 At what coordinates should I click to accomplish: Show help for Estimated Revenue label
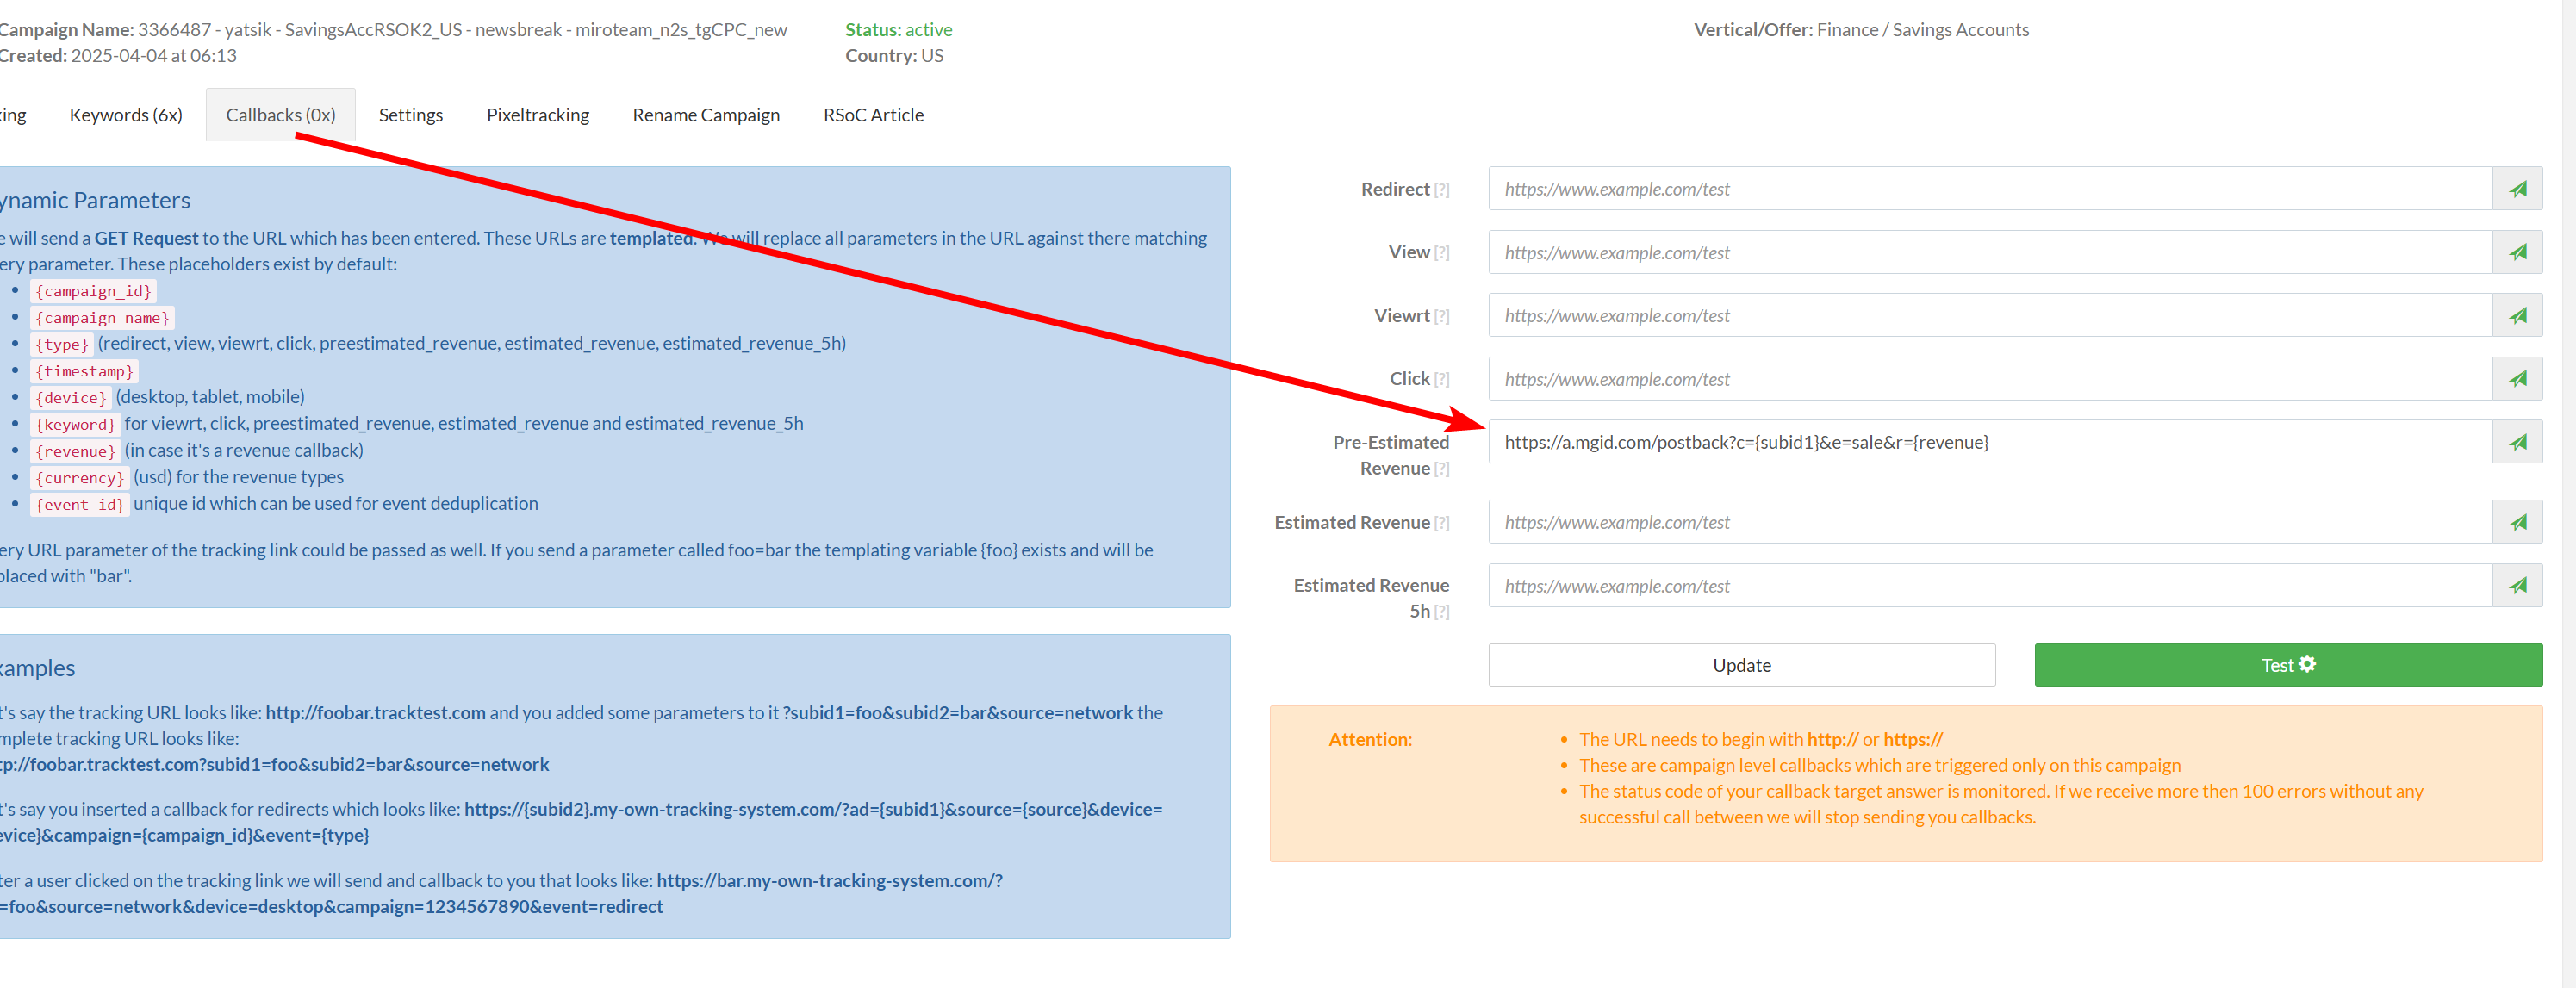click(x=1441, y=523)
